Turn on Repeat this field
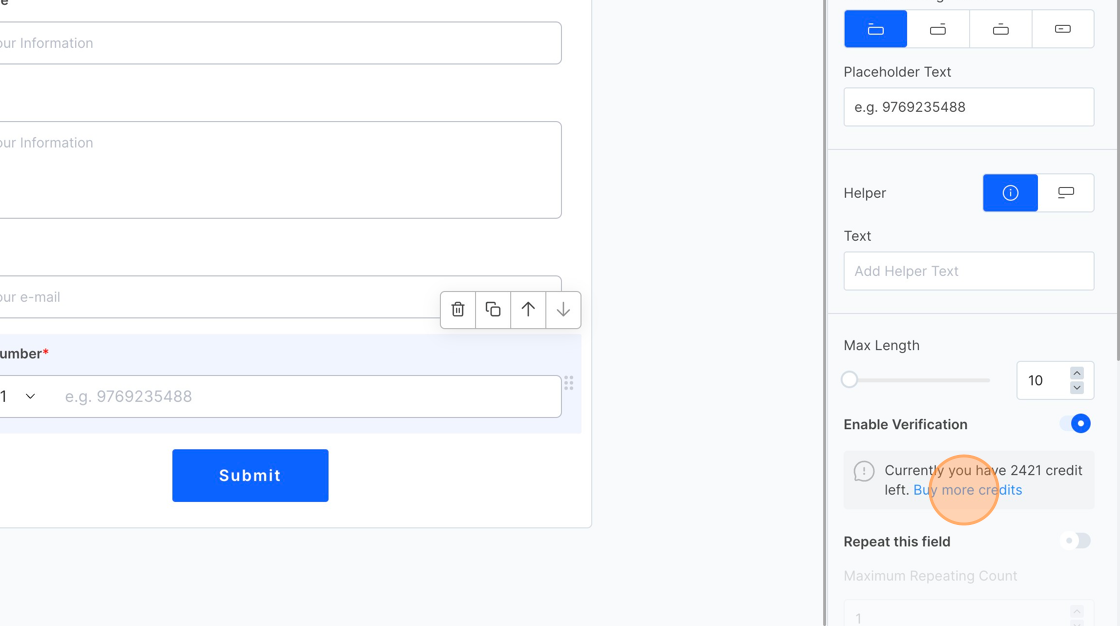The width and height of the screenshot is (1120, 626). (1075, 541)
